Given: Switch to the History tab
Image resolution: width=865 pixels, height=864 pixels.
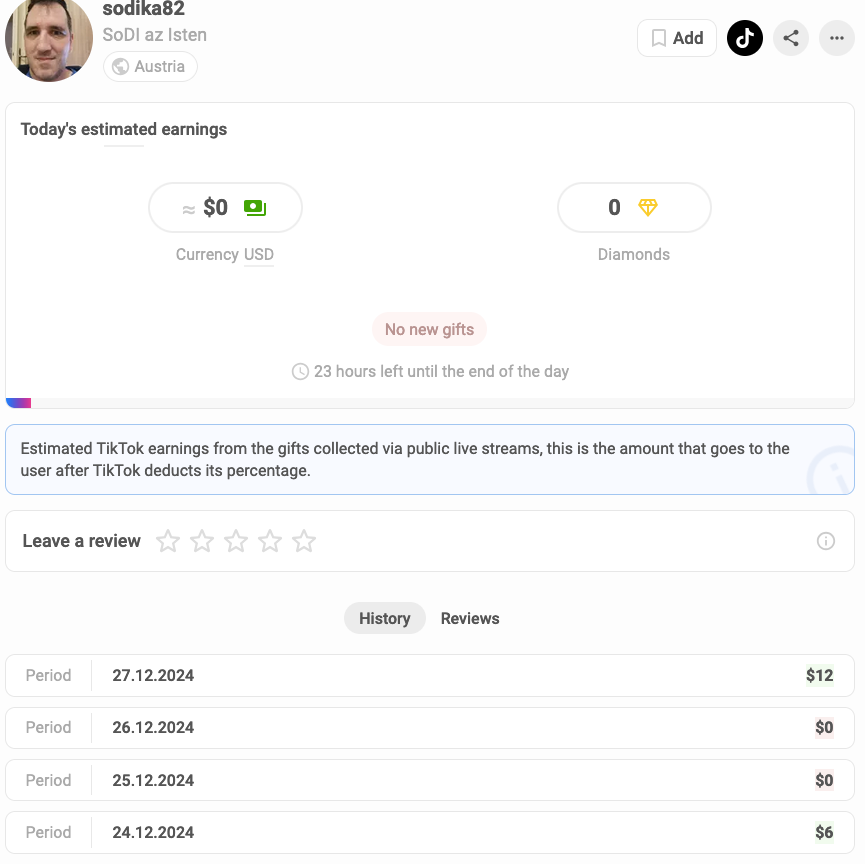Looking at the screenshot, I should click(385, 618).
